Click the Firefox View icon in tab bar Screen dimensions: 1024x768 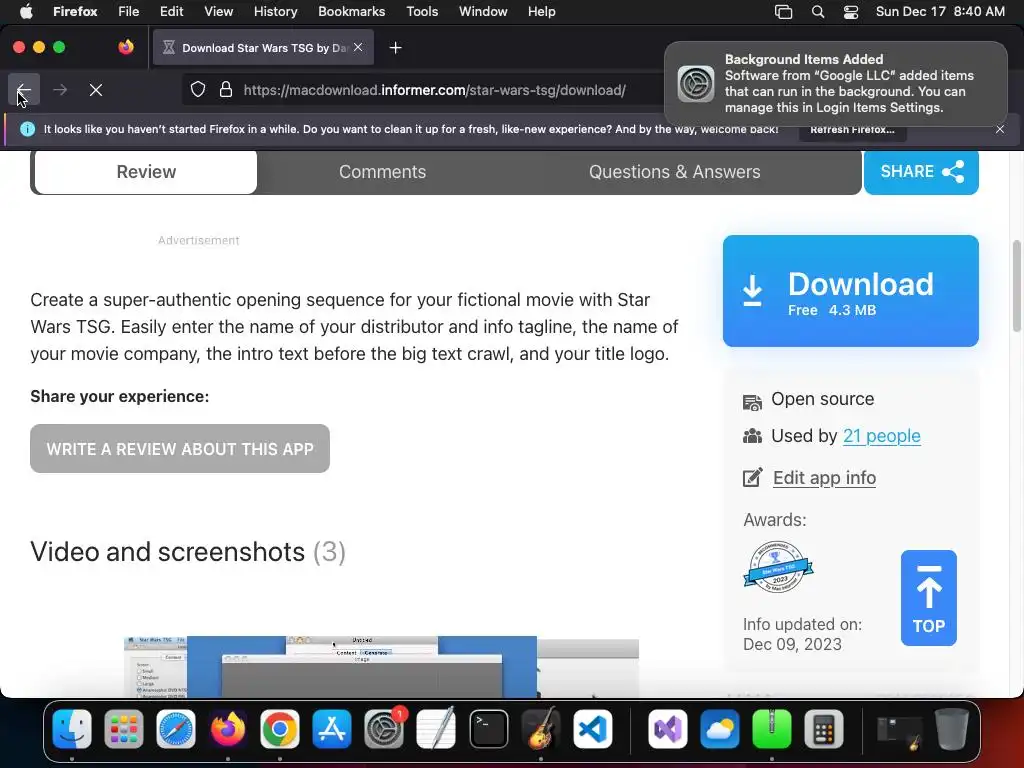tap(126, 47)
